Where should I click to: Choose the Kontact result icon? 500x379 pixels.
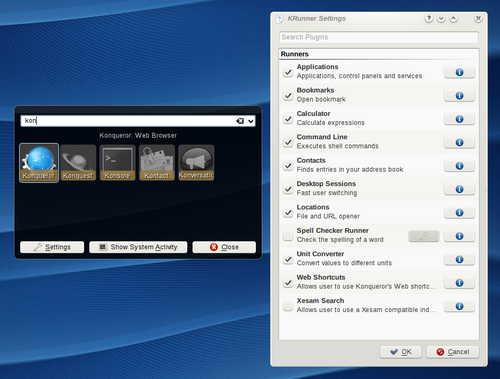click(x=157, y=163)
